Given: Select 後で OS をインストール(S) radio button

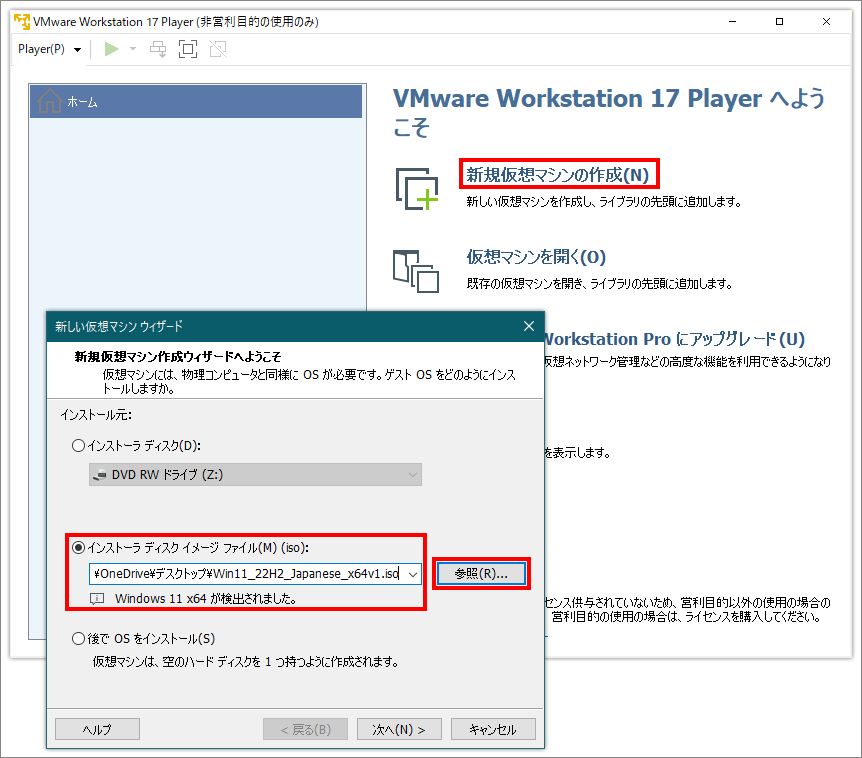Looking at the screenshot, I should pos(79,639).
